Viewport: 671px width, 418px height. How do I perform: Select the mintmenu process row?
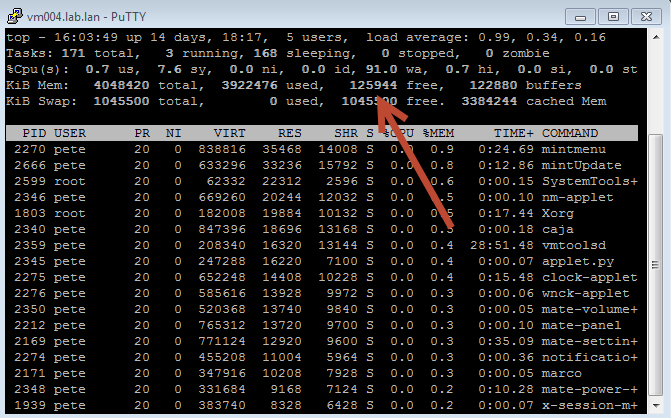tap(320, 149)
